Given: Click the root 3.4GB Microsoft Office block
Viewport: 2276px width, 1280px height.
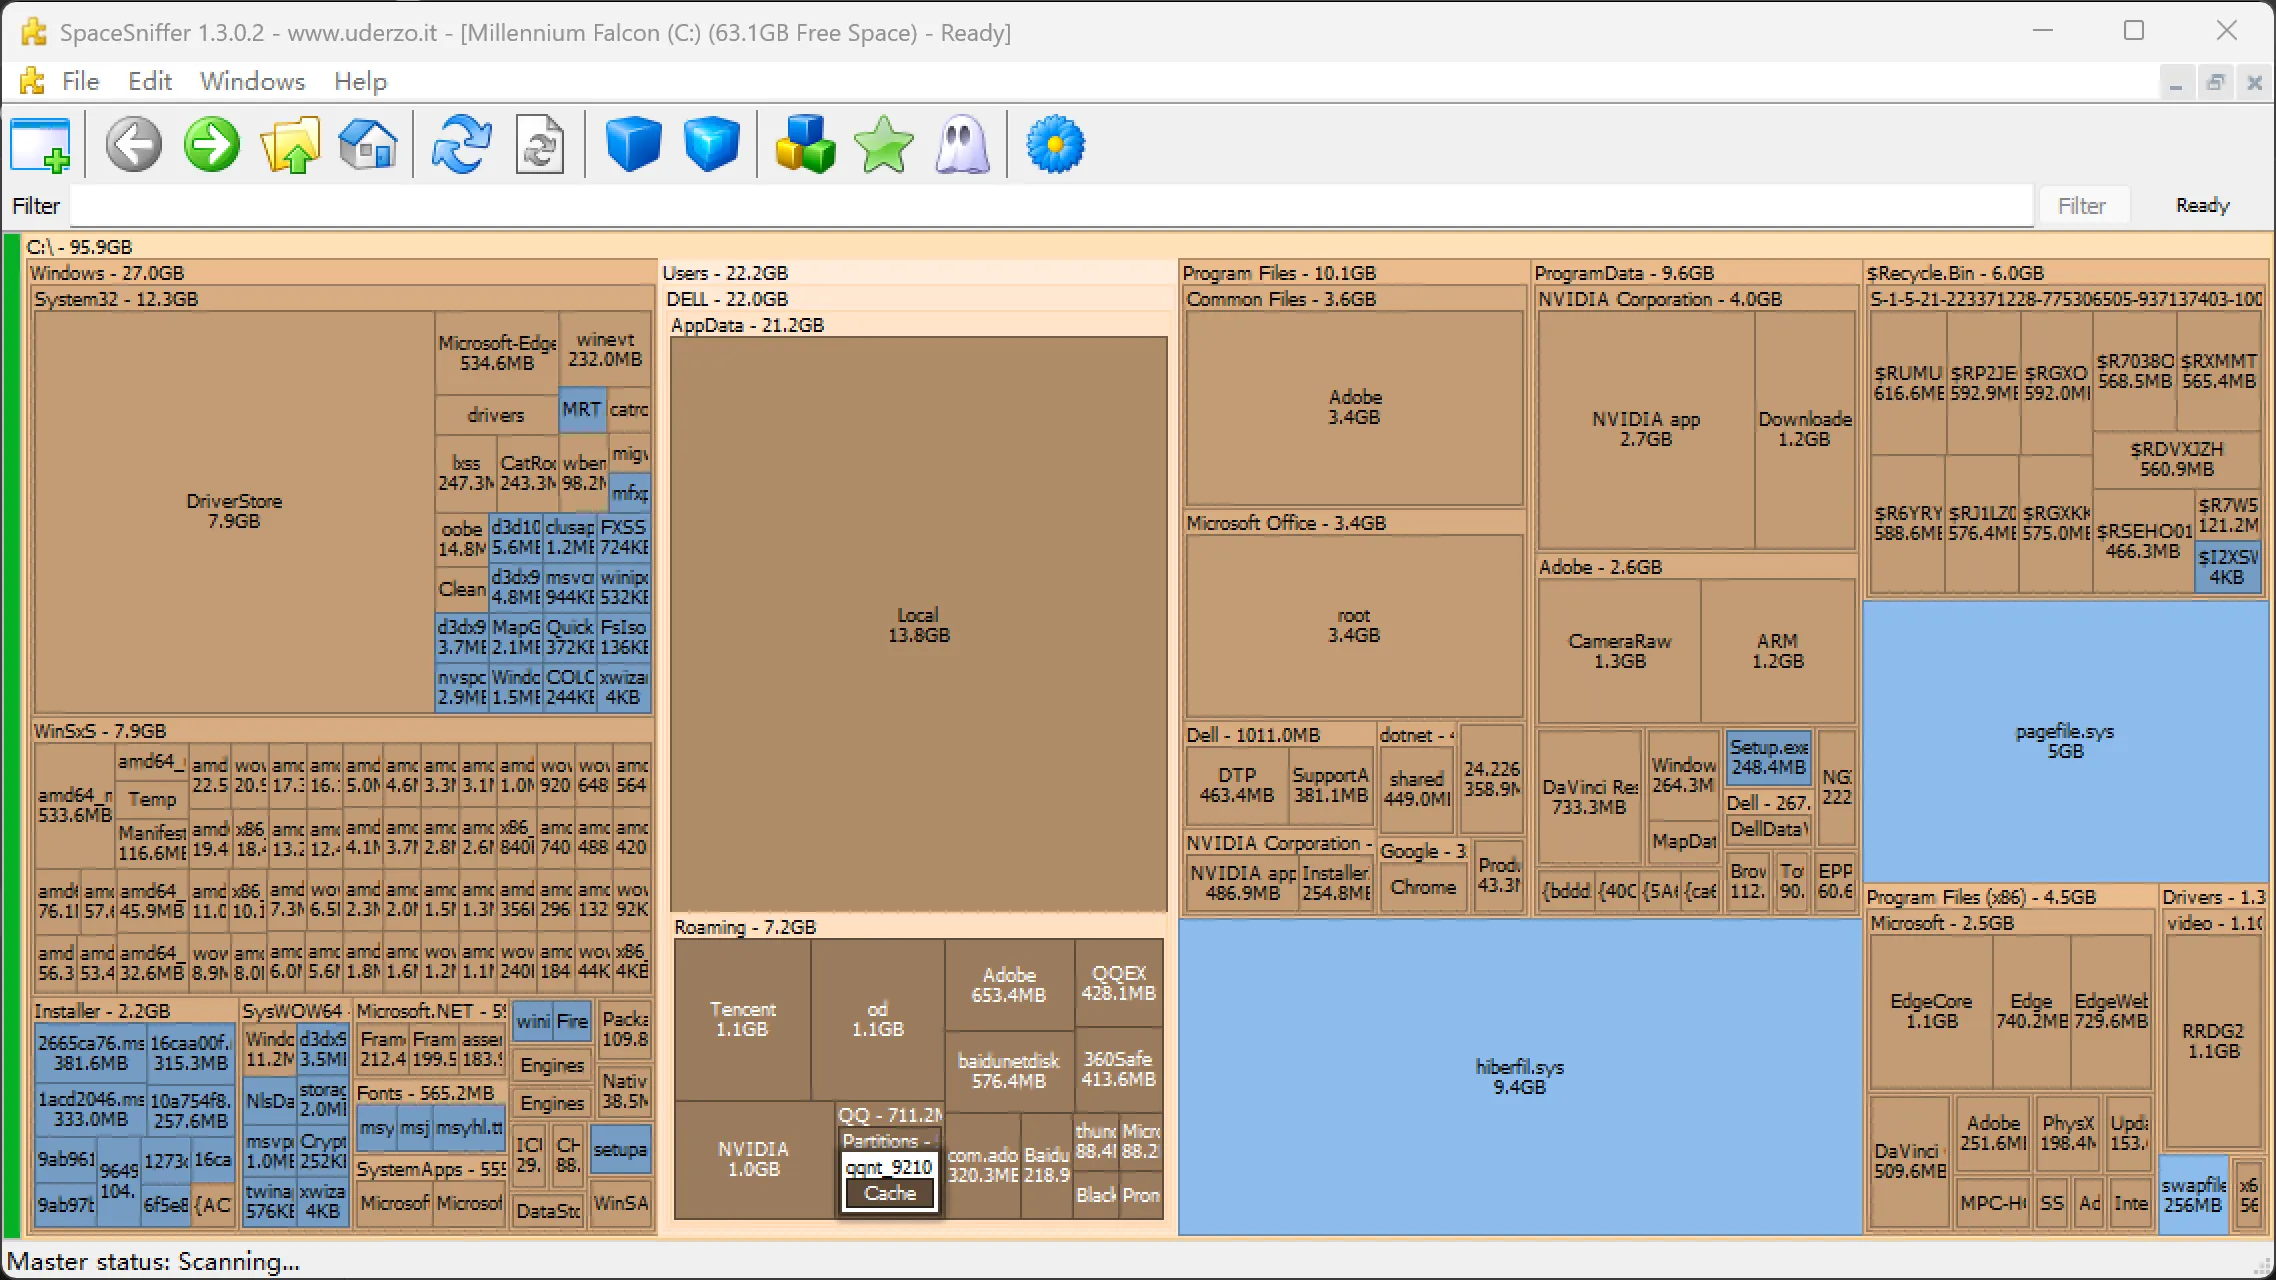Looking at the screenshot, I should click(x=1354, y=625).
